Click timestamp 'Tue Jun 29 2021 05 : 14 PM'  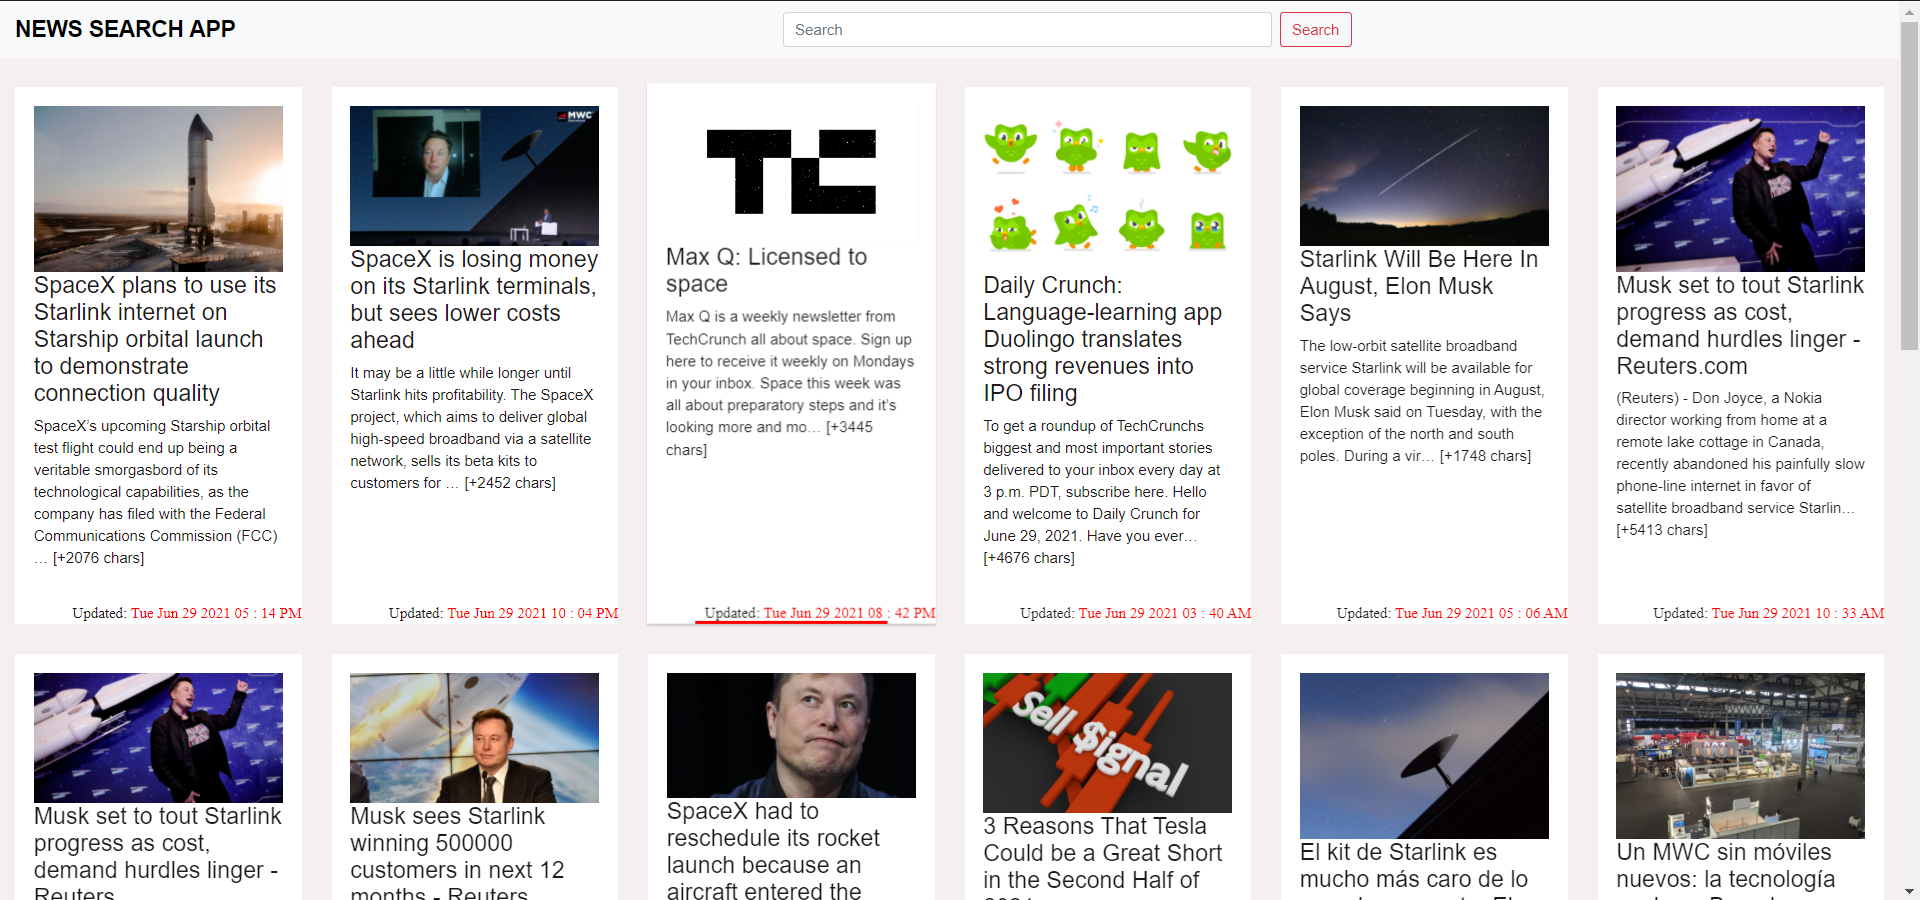click(216, 613)
